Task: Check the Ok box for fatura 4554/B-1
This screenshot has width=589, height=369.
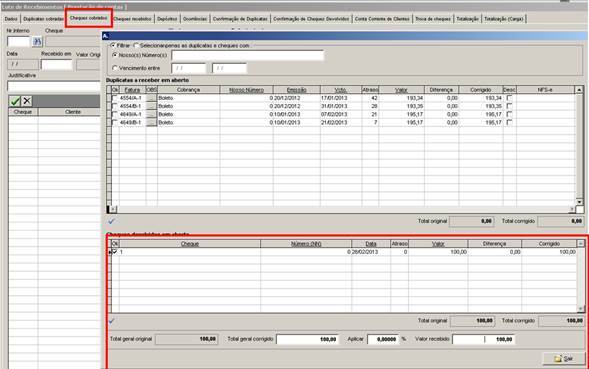Action: tap(115, 106)
